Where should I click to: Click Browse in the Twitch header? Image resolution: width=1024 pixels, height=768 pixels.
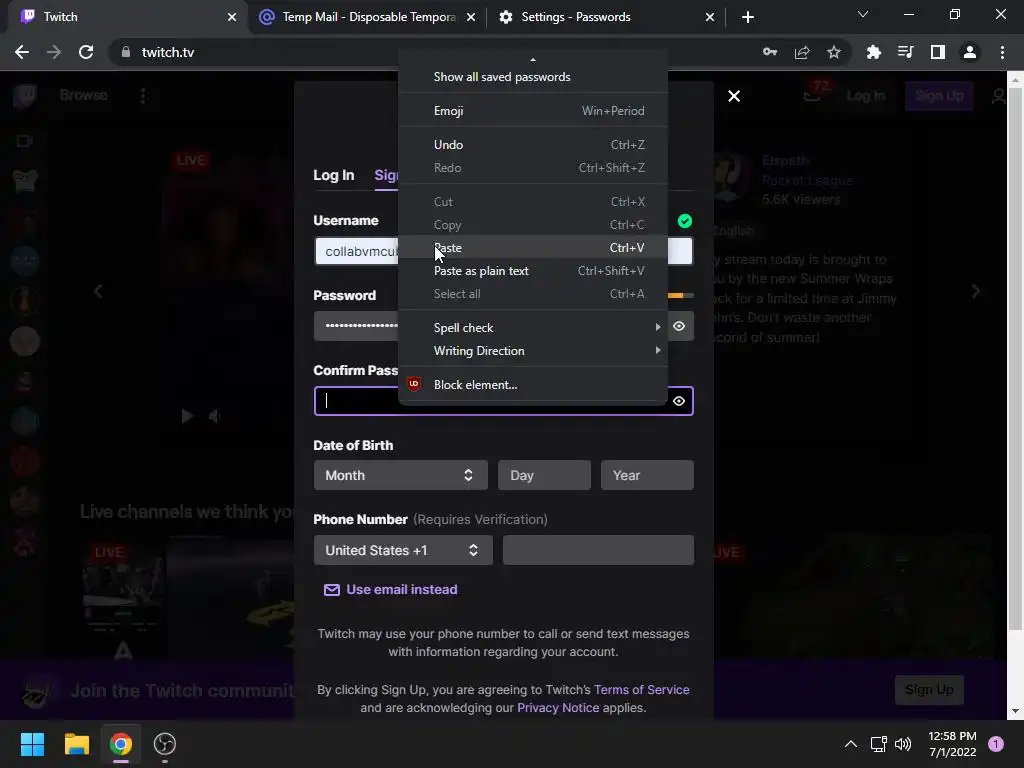point(84,95)
